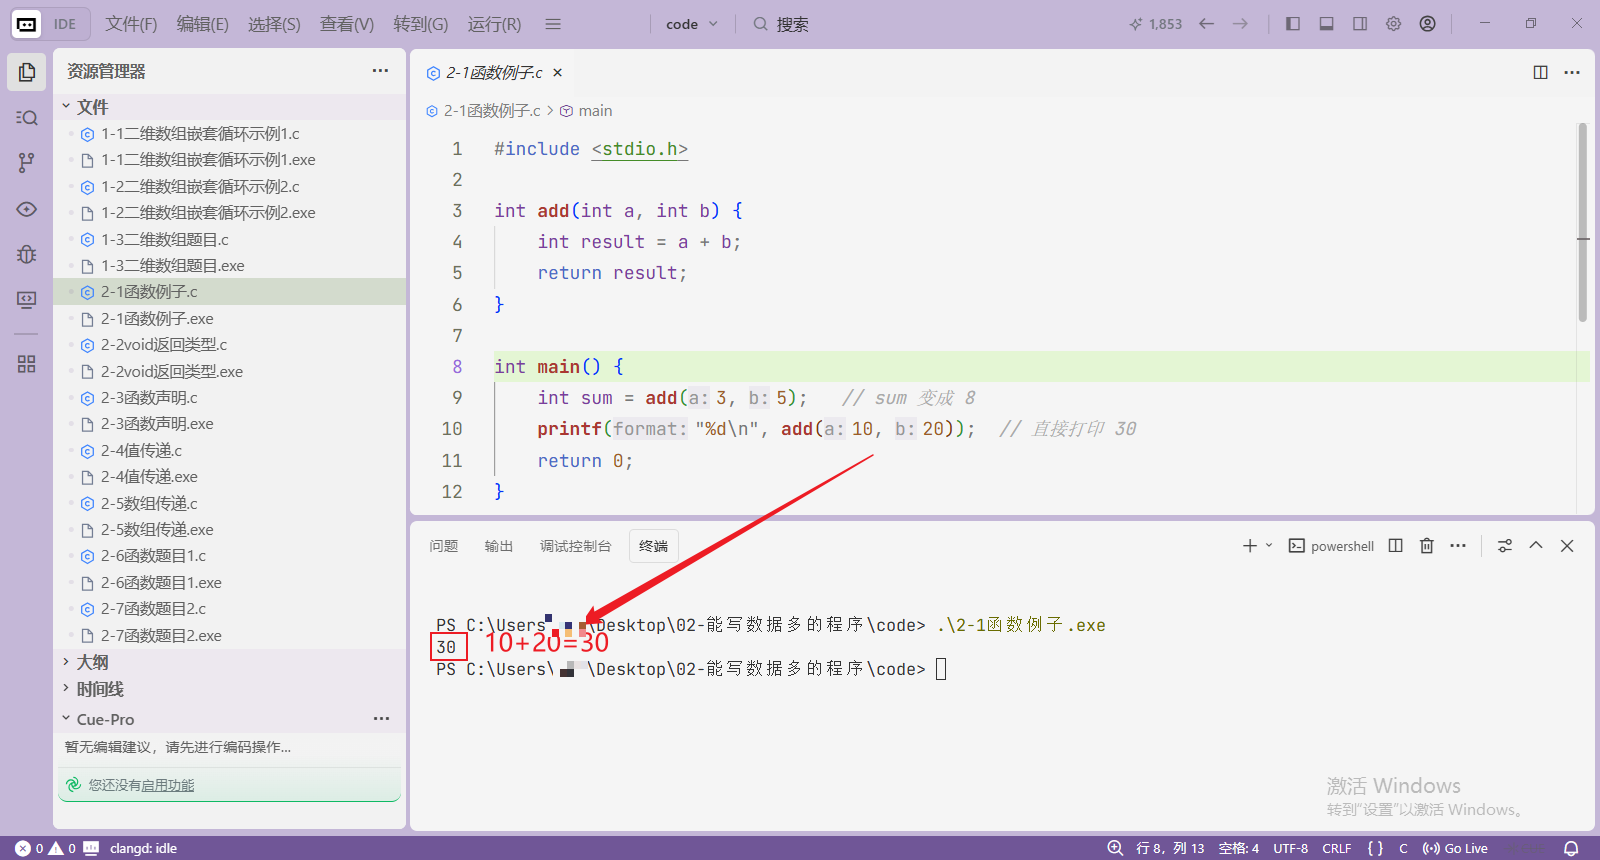Switch to the 输出 panel tab
The height and width of the screenshot is (860, 1600).
point(498,546)
